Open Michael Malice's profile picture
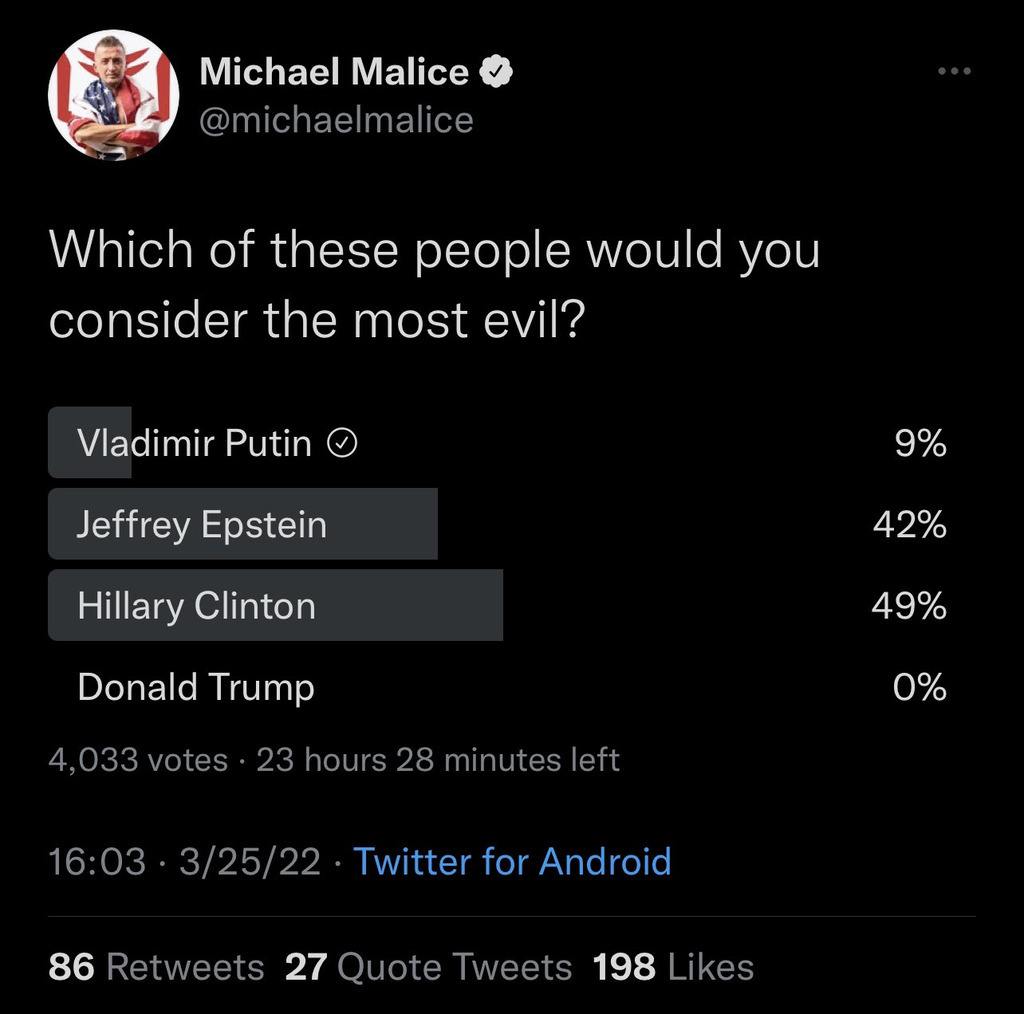This screenshot has width=1024, height=1014. pos(113,95)
